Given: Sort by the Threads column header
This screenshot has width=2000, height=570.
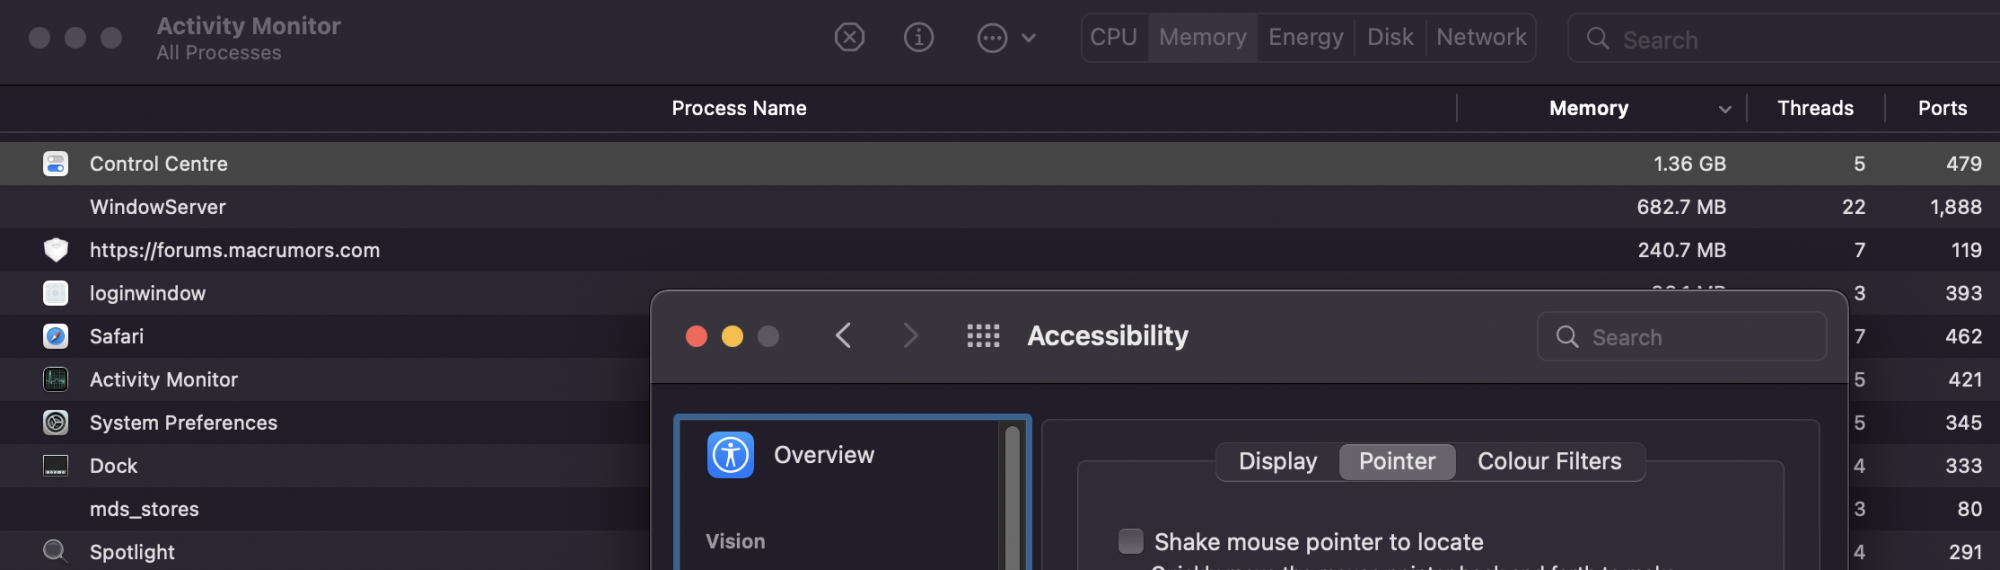Looking at the screenshot, I should [x=1814, y=108].
